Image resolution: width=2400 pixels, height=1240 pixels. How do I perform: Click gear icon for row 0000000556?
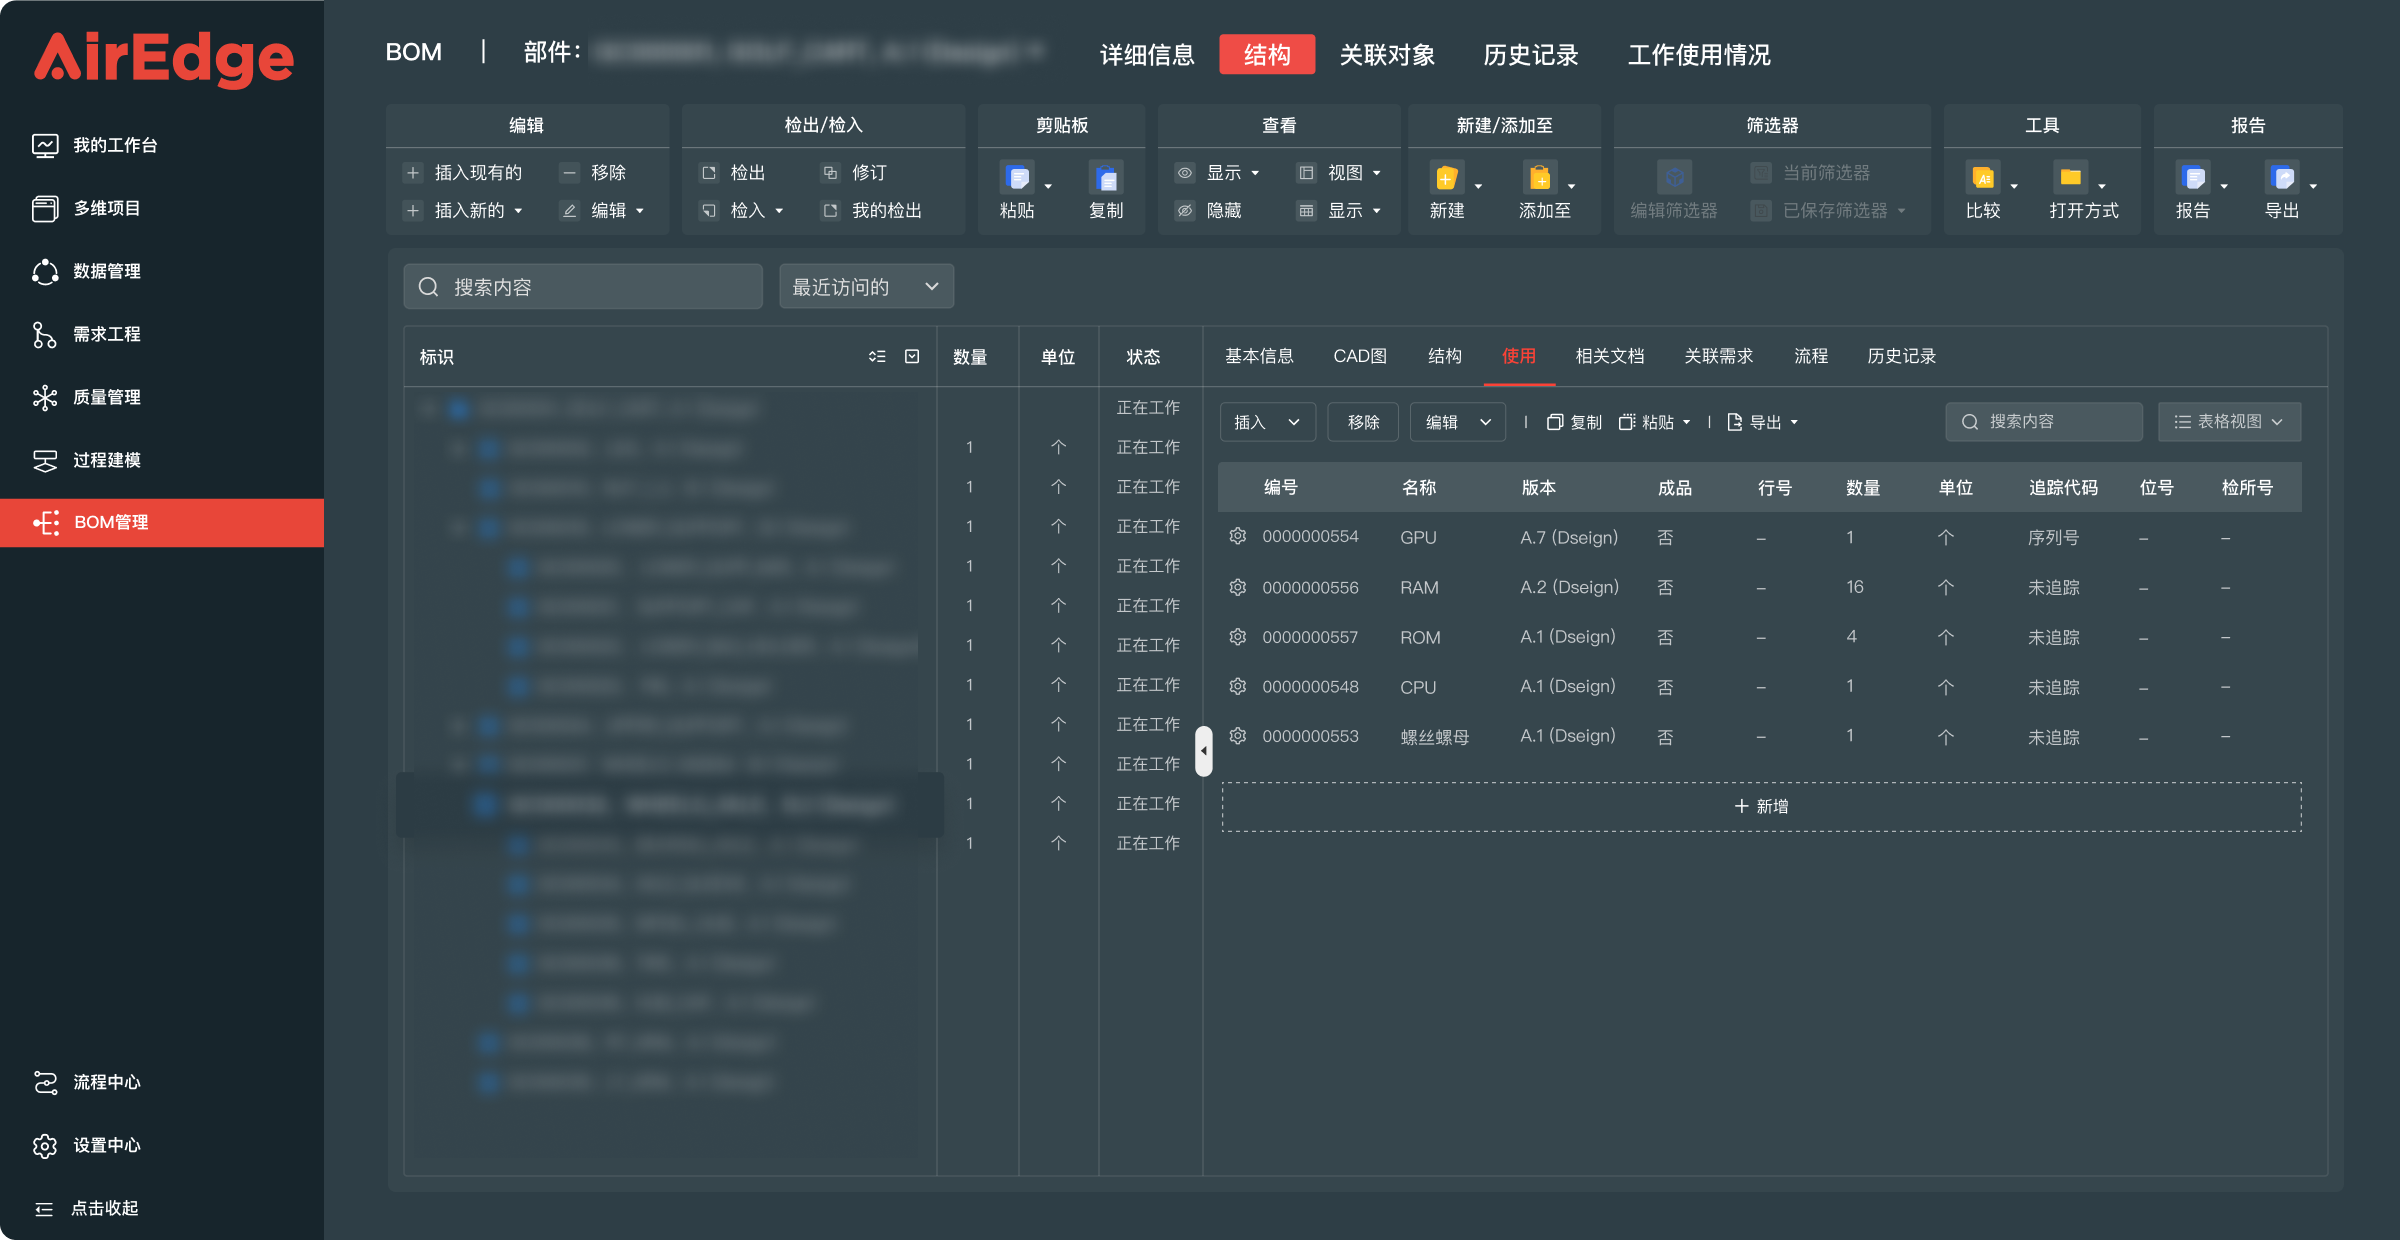tap(1238, 587)
